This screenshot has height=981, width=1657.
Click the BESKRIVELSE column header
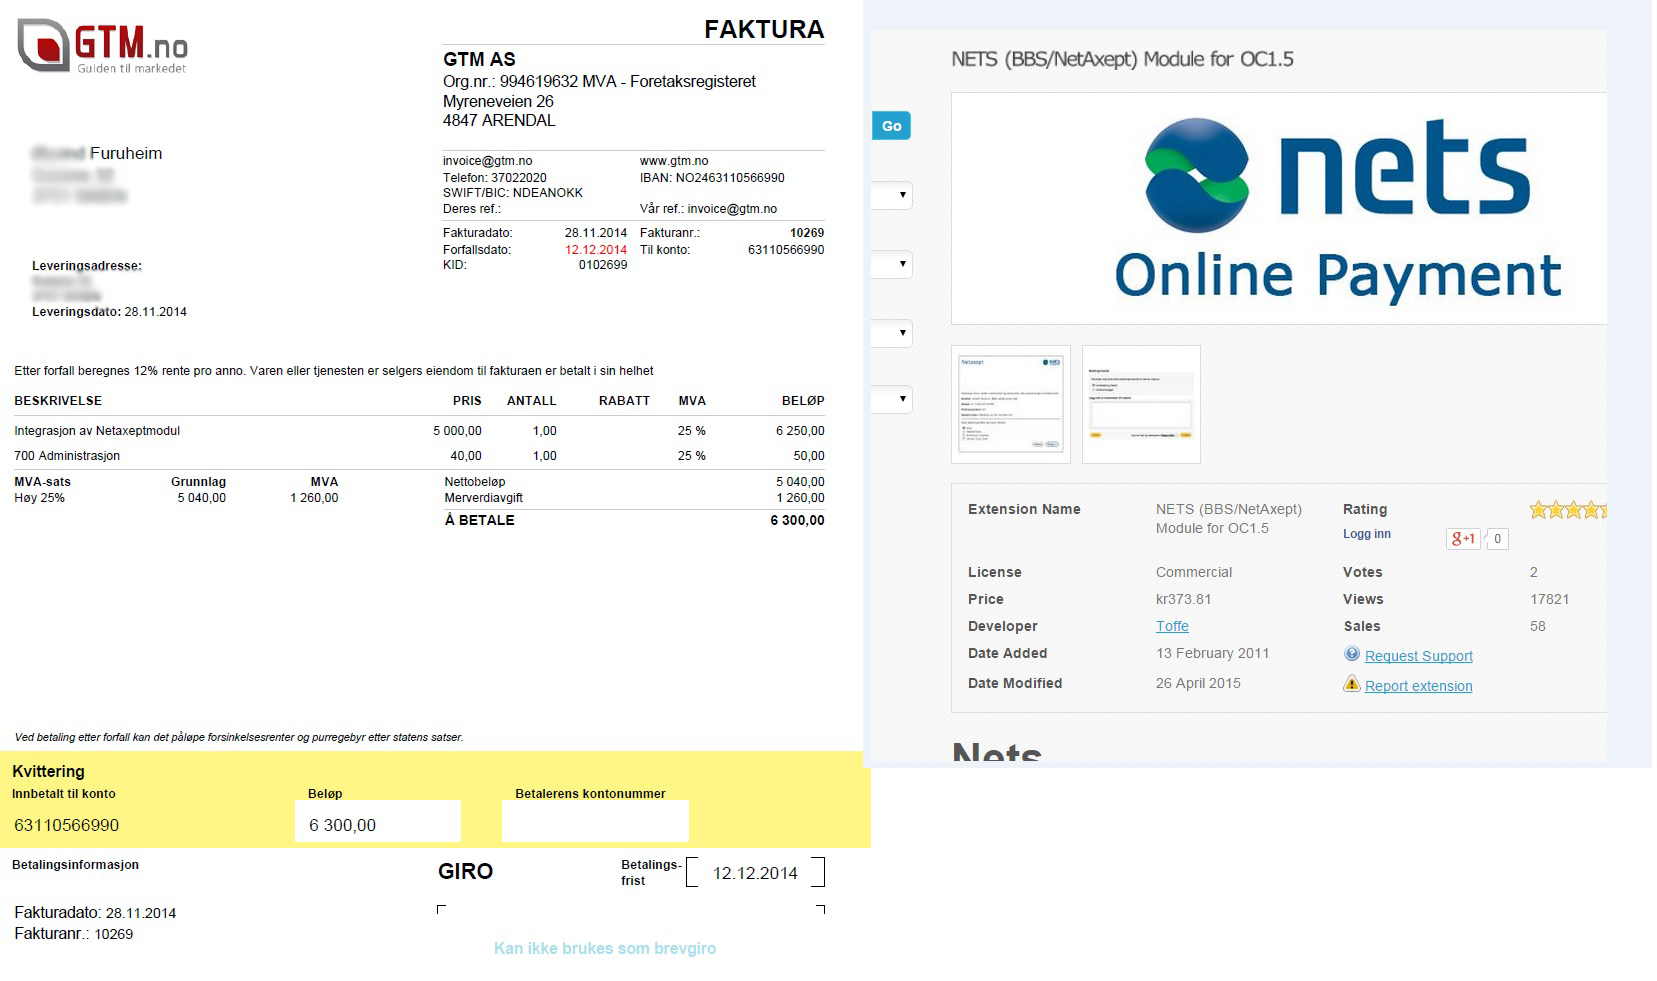(58, 401)
